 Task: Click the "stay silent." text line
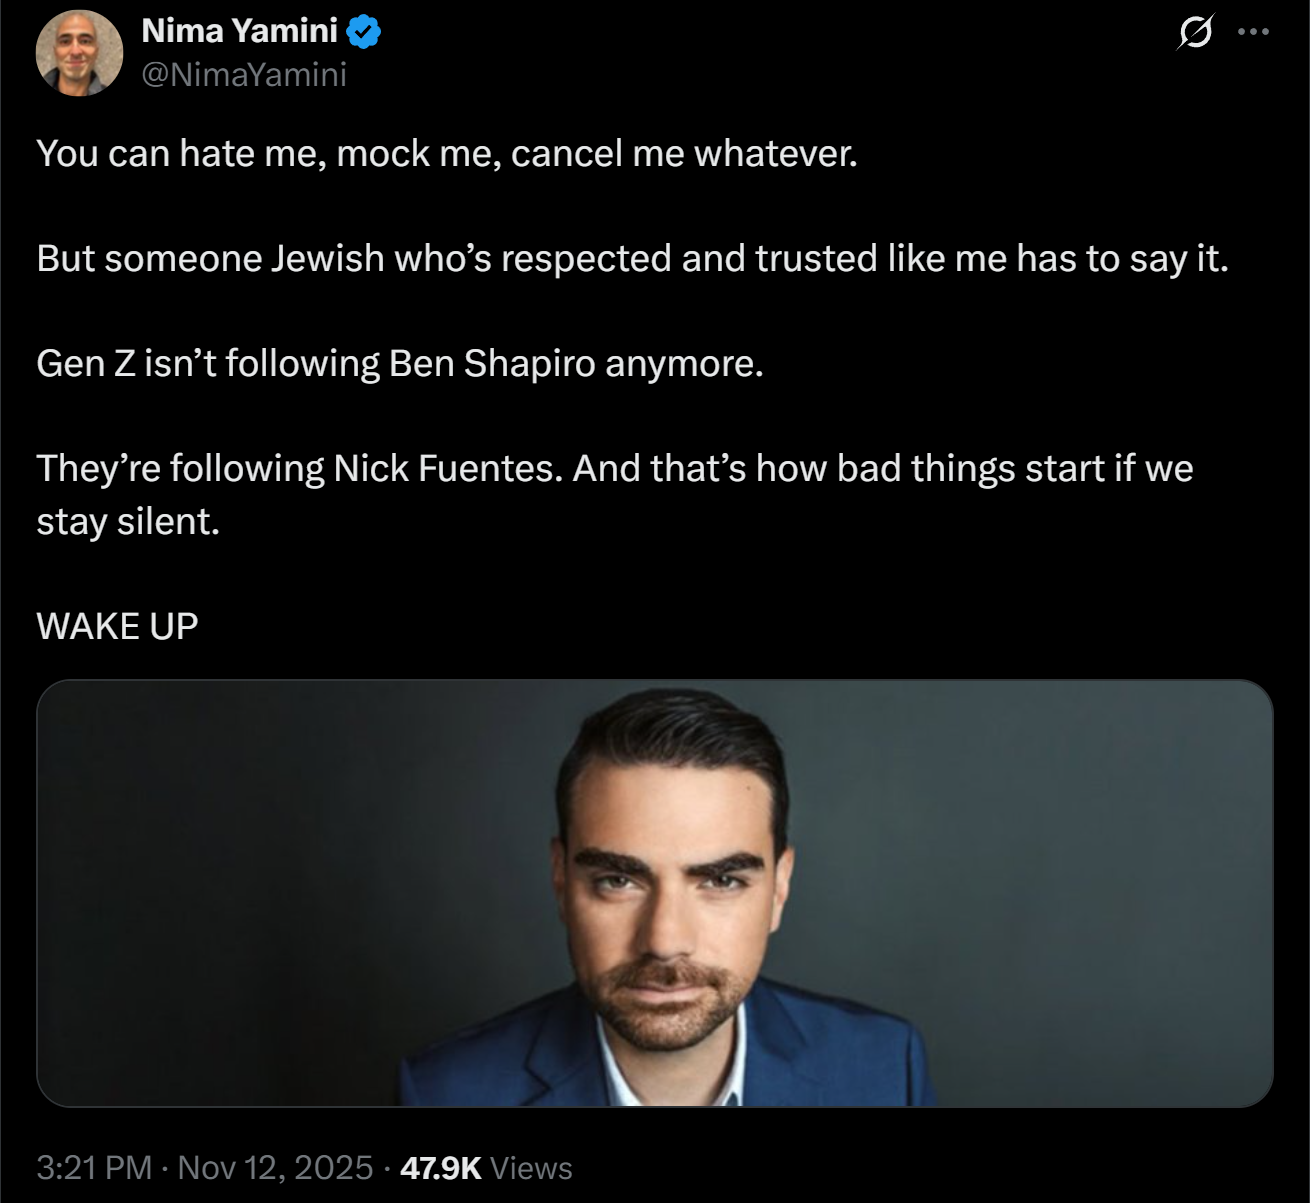point(128,521)
